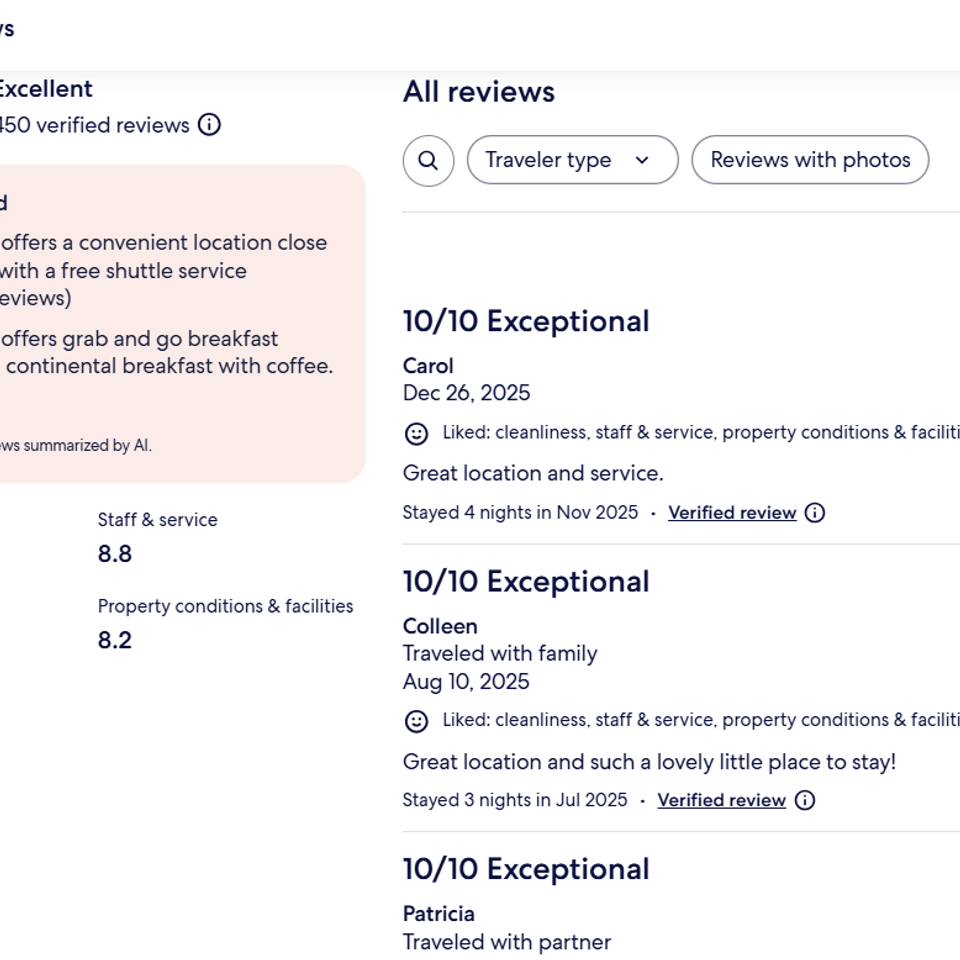Image resolution: width=960 pixels, height=960 pixels.
Task: Click the smiley icon in Carol's review
Action: [x=416, y=433]
